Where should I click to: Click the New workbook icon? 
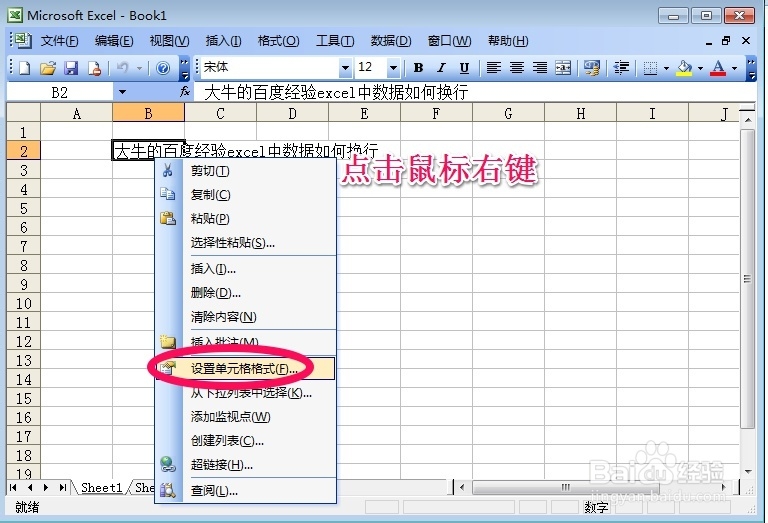click(24, 68)
